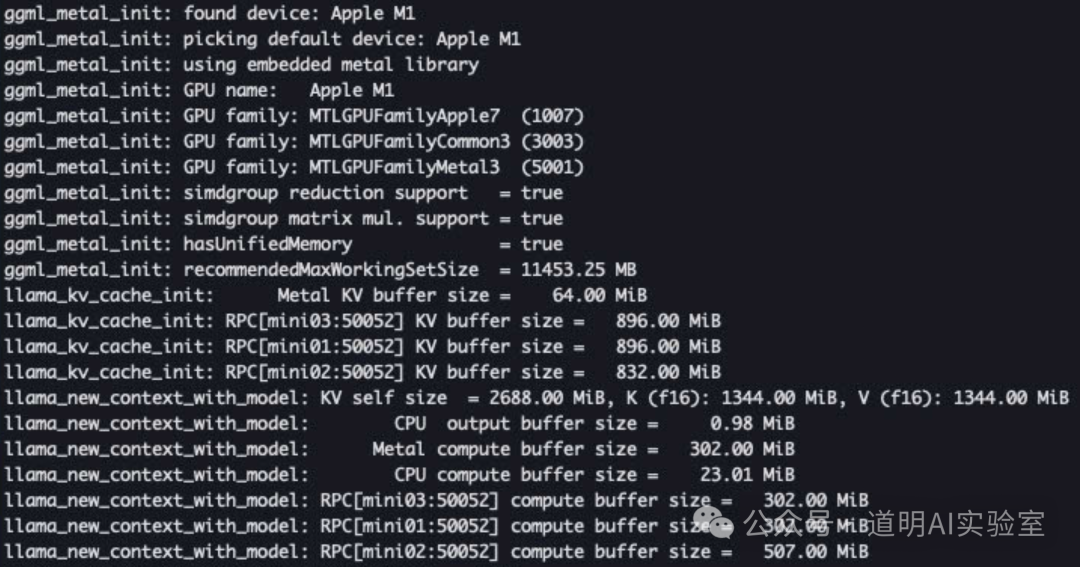Screen dimensions: 1080x567
Task: Select the 'found device: Apple M1' line
Action: [298, 14]
